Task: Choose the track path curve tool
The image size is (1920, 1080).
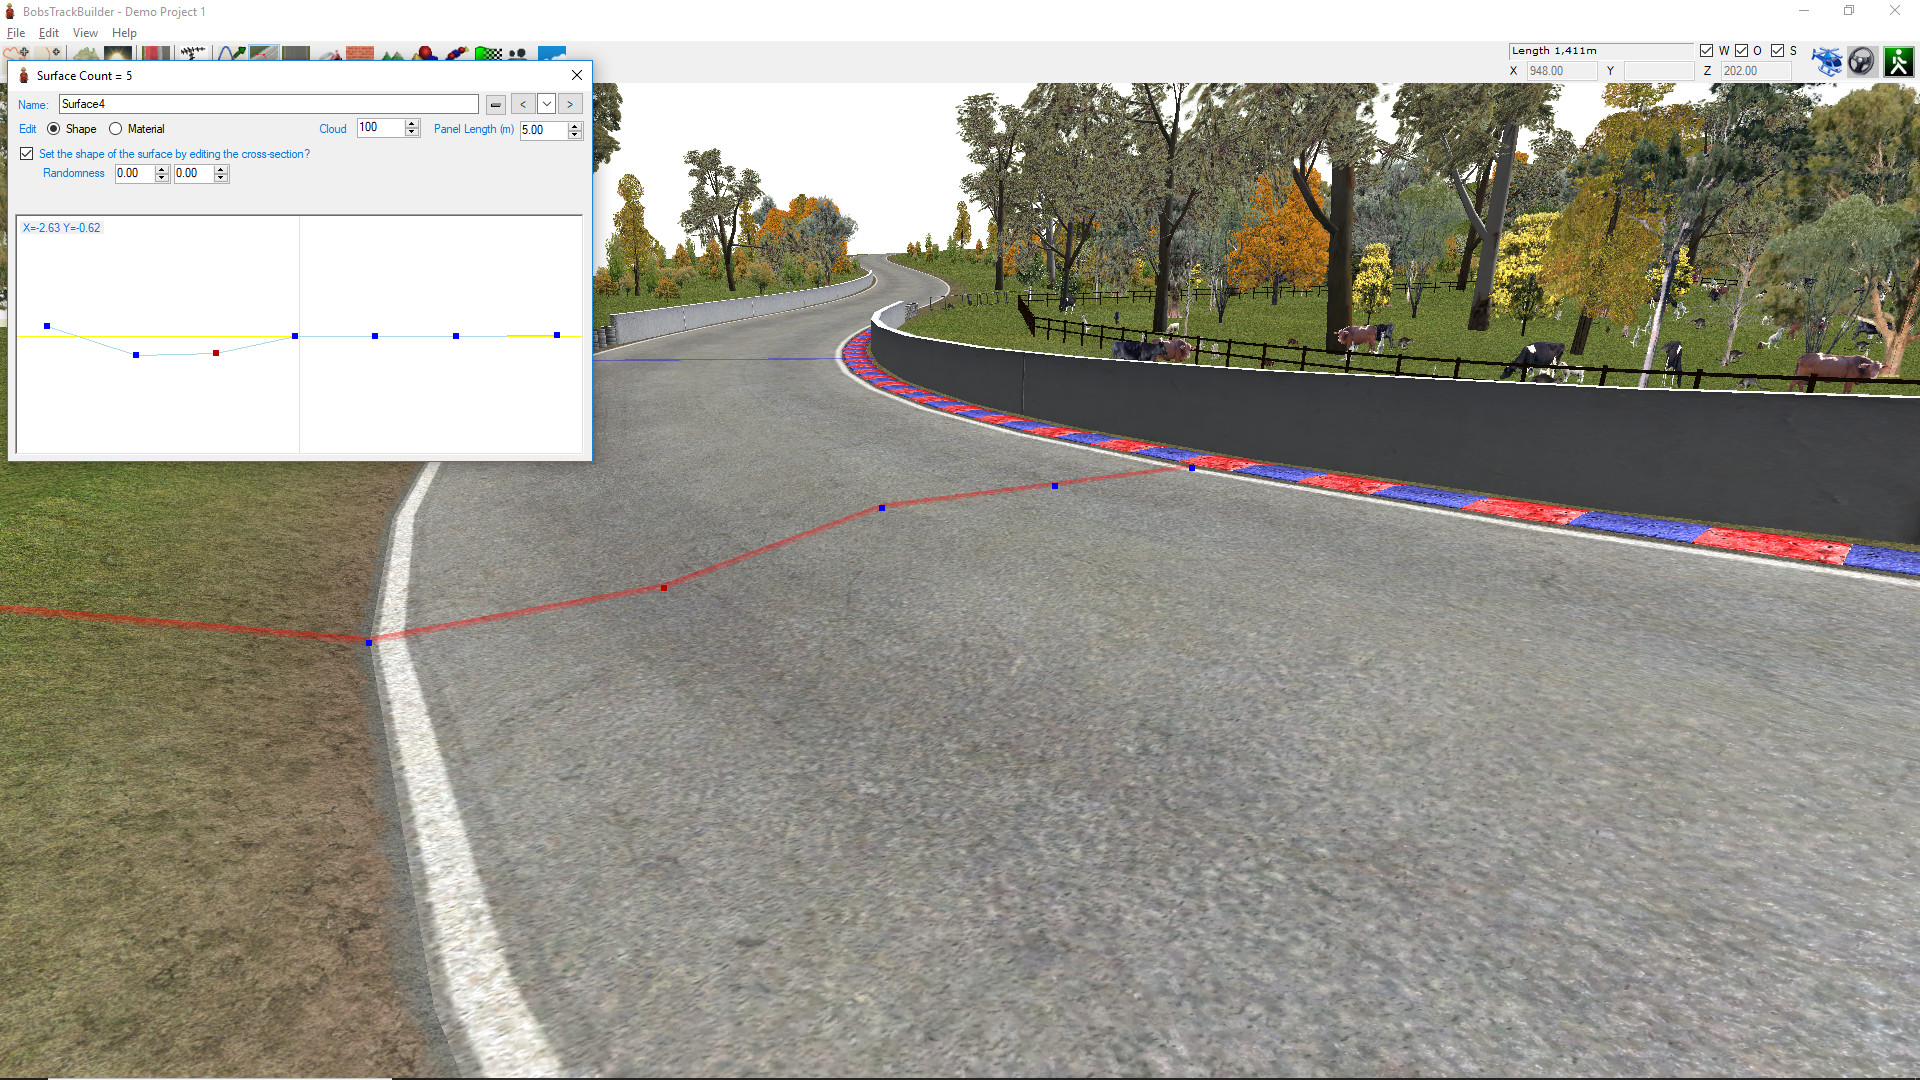Action: tap(232, 55)
